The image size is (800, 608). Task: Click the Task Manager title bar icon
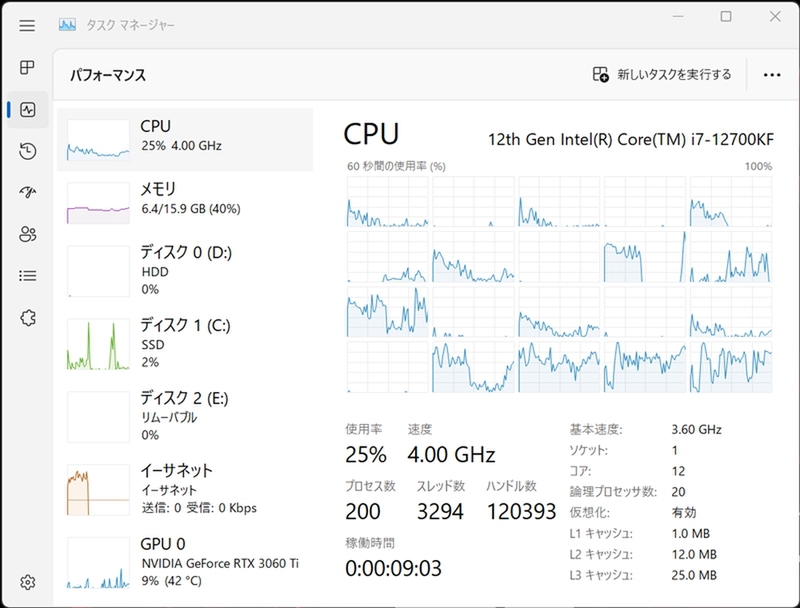pos(67,24)
